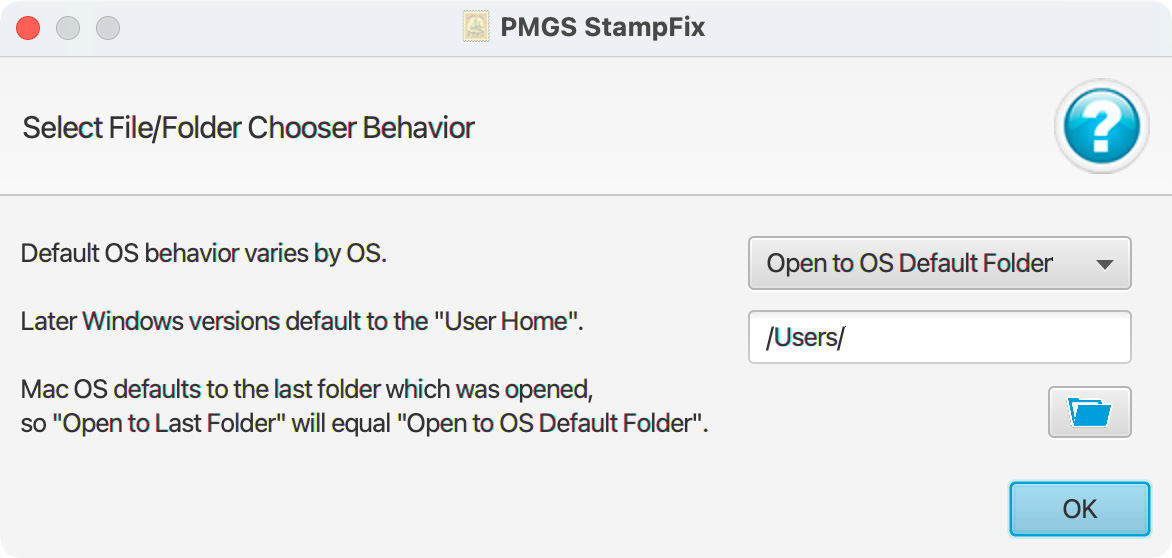
Task: Click the quoted "Open to OS Default Folder" explanation text
Action: 549,424
